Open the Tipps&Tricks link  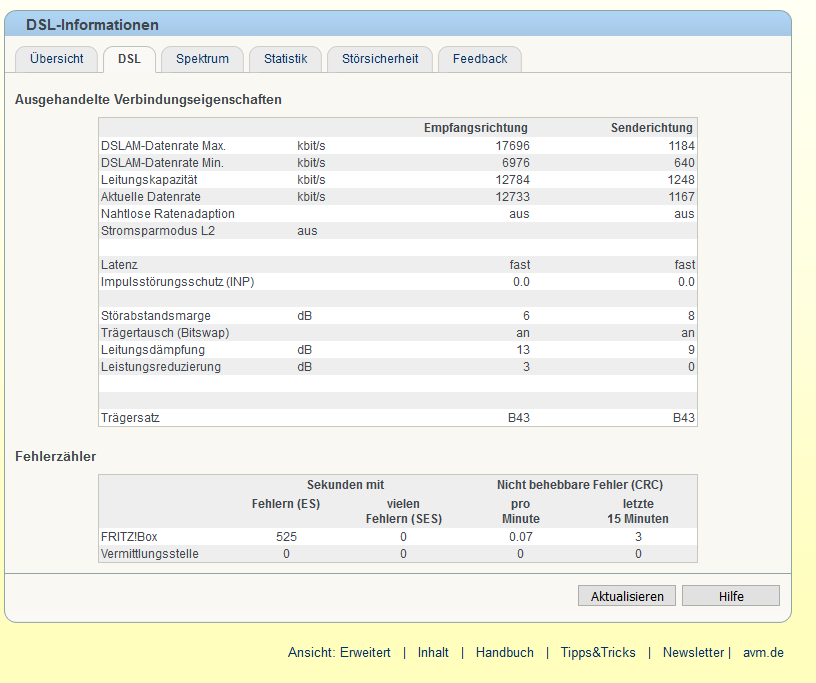point(598,653)
